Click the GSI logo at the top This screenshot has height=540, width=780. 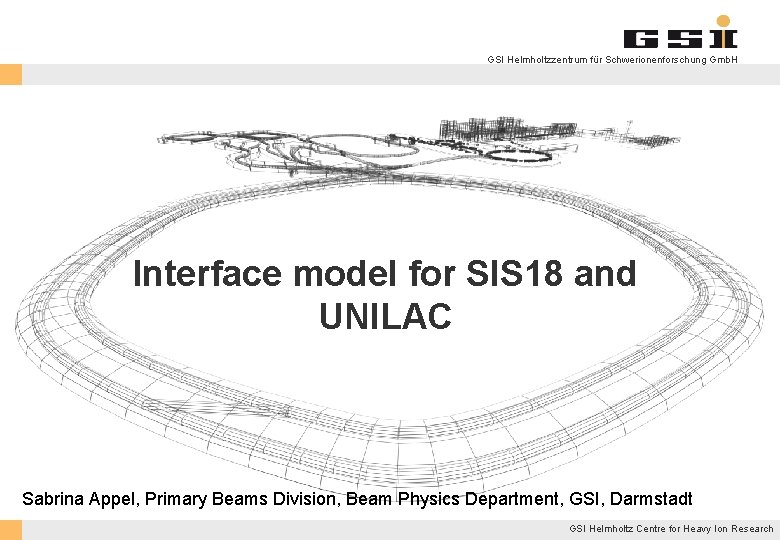tap(681, 32)
